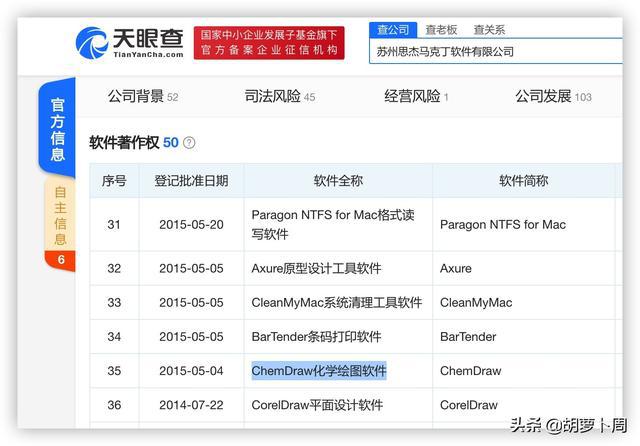Viewport: 640px width, 446px height.
Task: Click the 序号 column header
Action: point(114,181)
